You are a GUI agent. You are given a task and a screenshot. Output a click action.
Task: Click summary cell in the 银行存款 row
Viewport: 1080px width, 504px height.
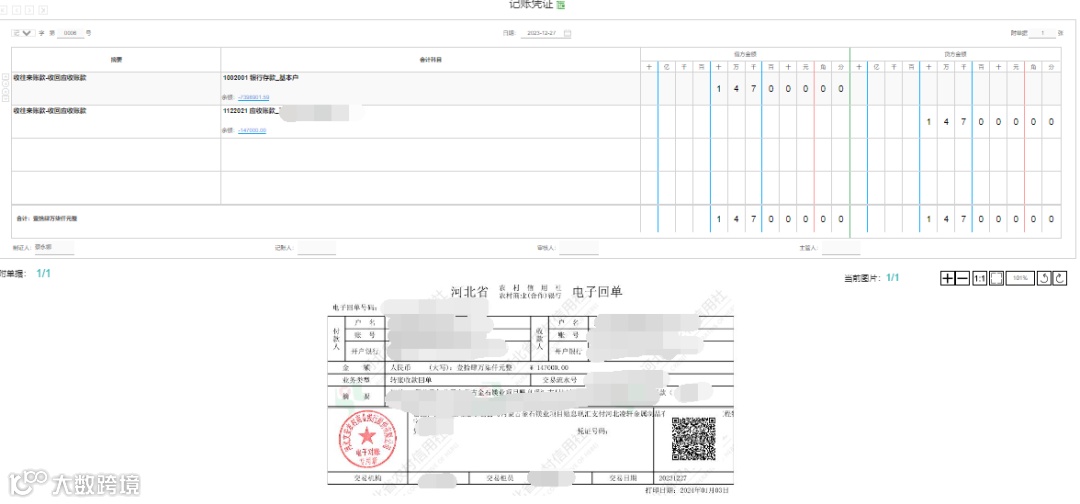[x=116, y=88]
